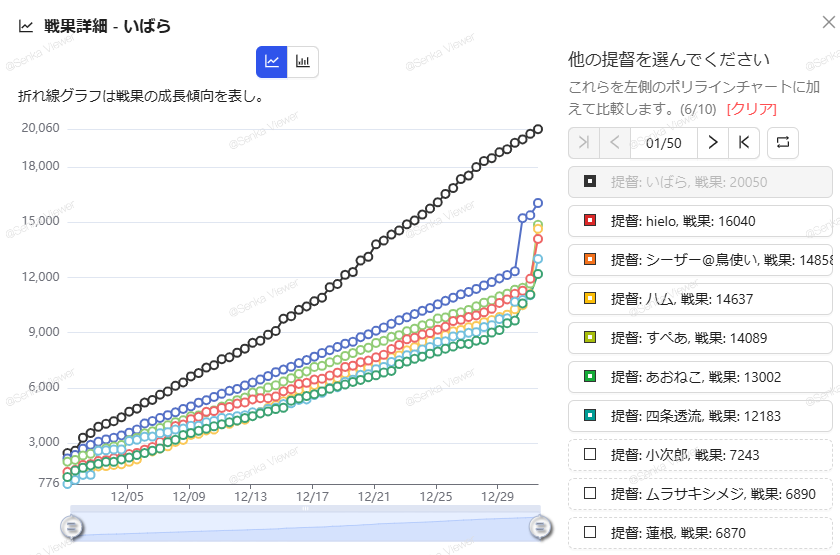
Task: Click the 12/13 x-axis label
Action: (251, 497)
